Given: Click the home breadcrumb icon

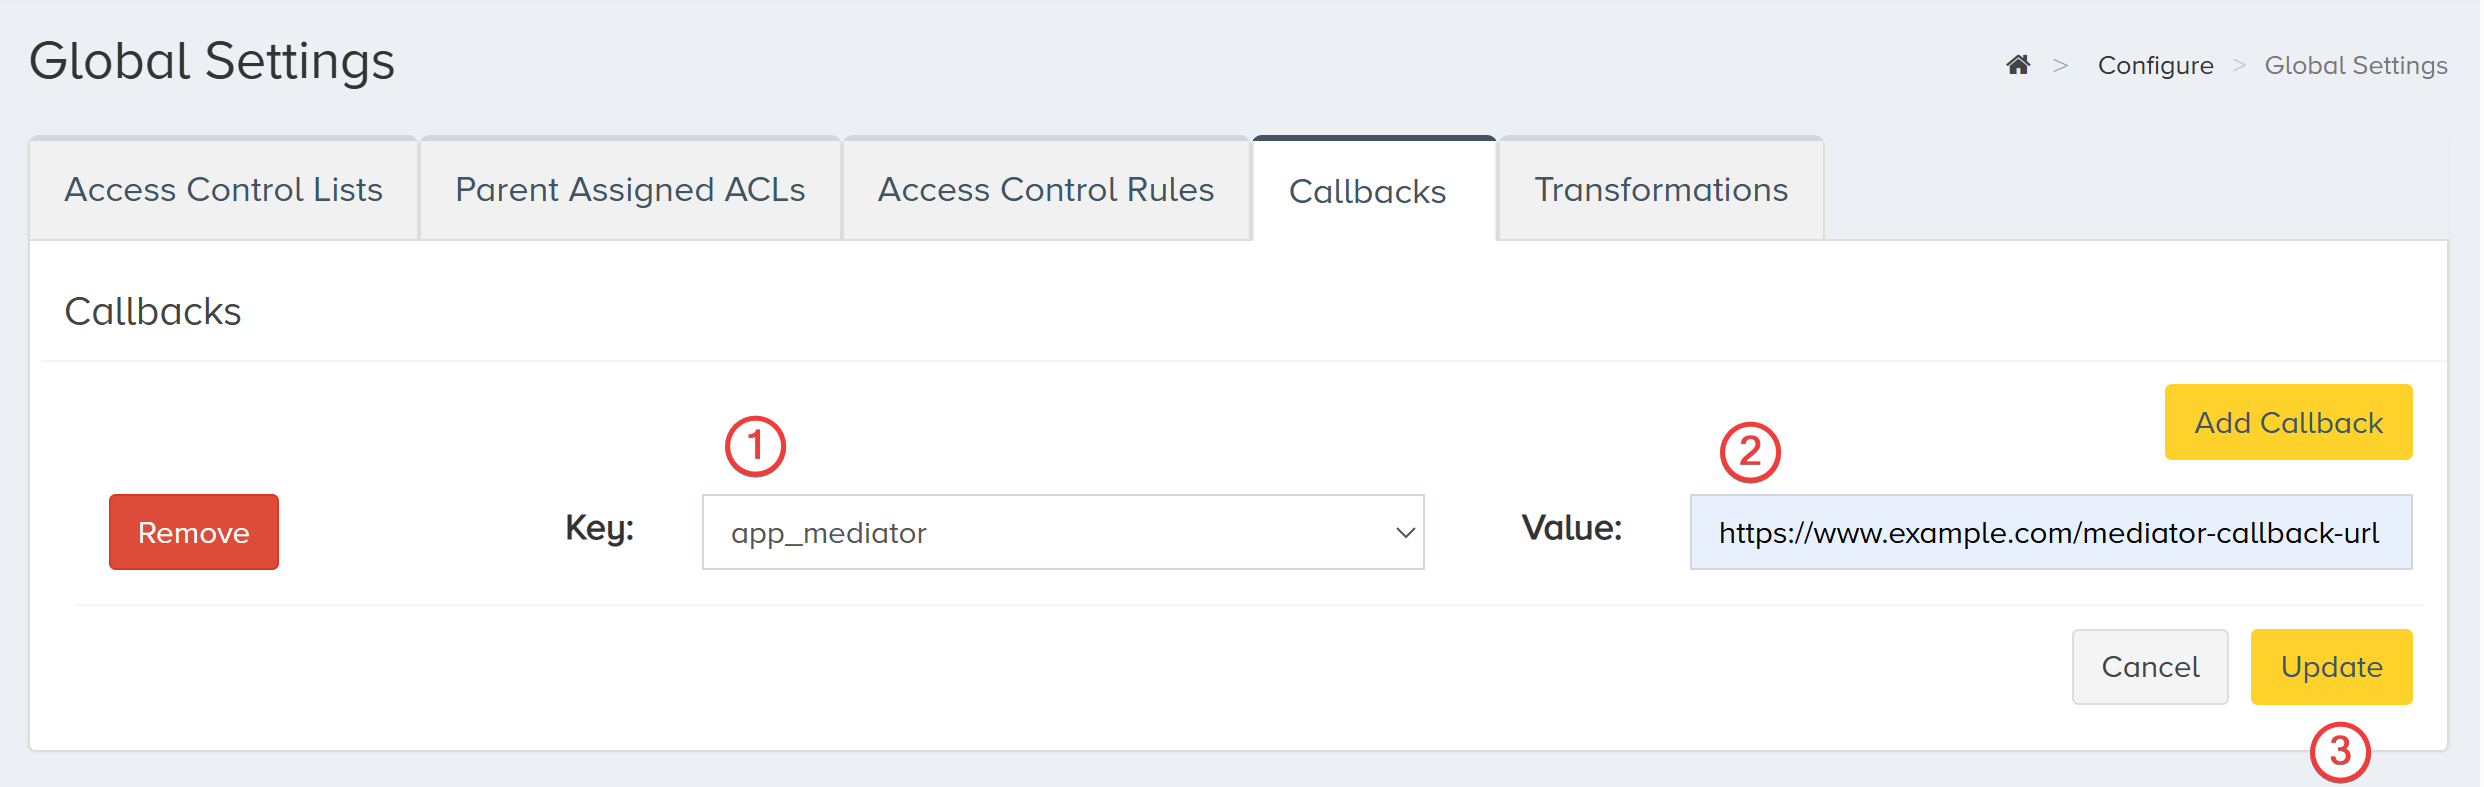Looking at the screenshot, I should point(2019,64).
